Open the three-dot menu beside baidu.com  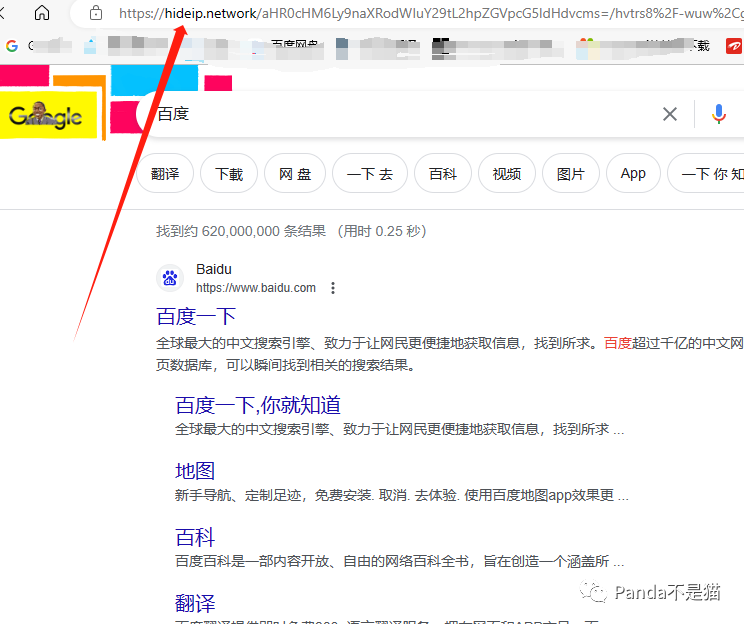coord(333,288)
